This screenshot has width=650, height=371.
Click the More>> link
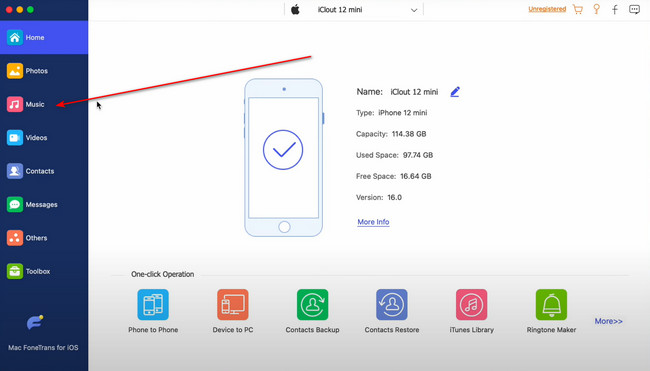pos(608,321)
